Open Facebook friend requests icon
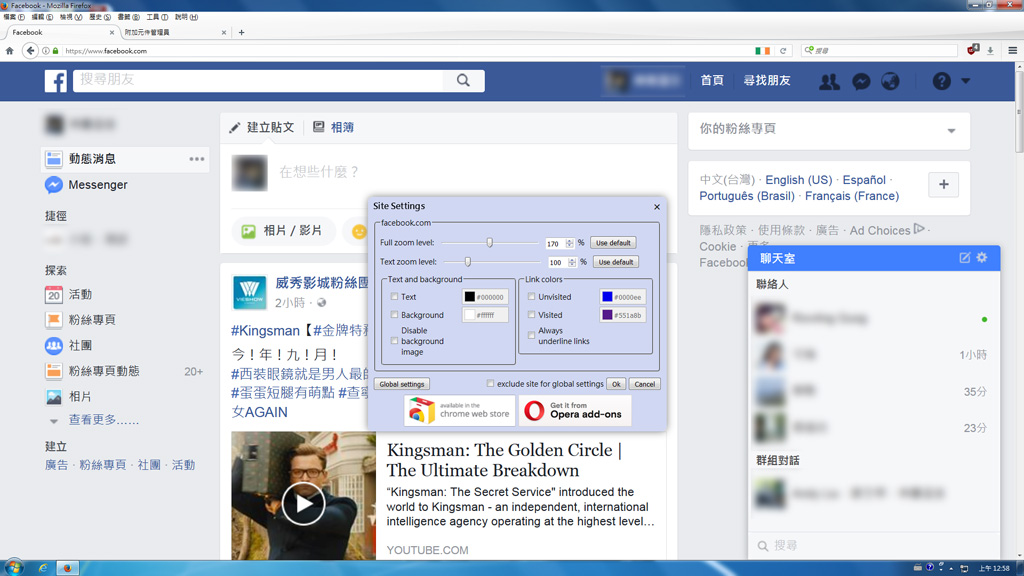This screenshot has height=576, width=1024. click(829, 81)
